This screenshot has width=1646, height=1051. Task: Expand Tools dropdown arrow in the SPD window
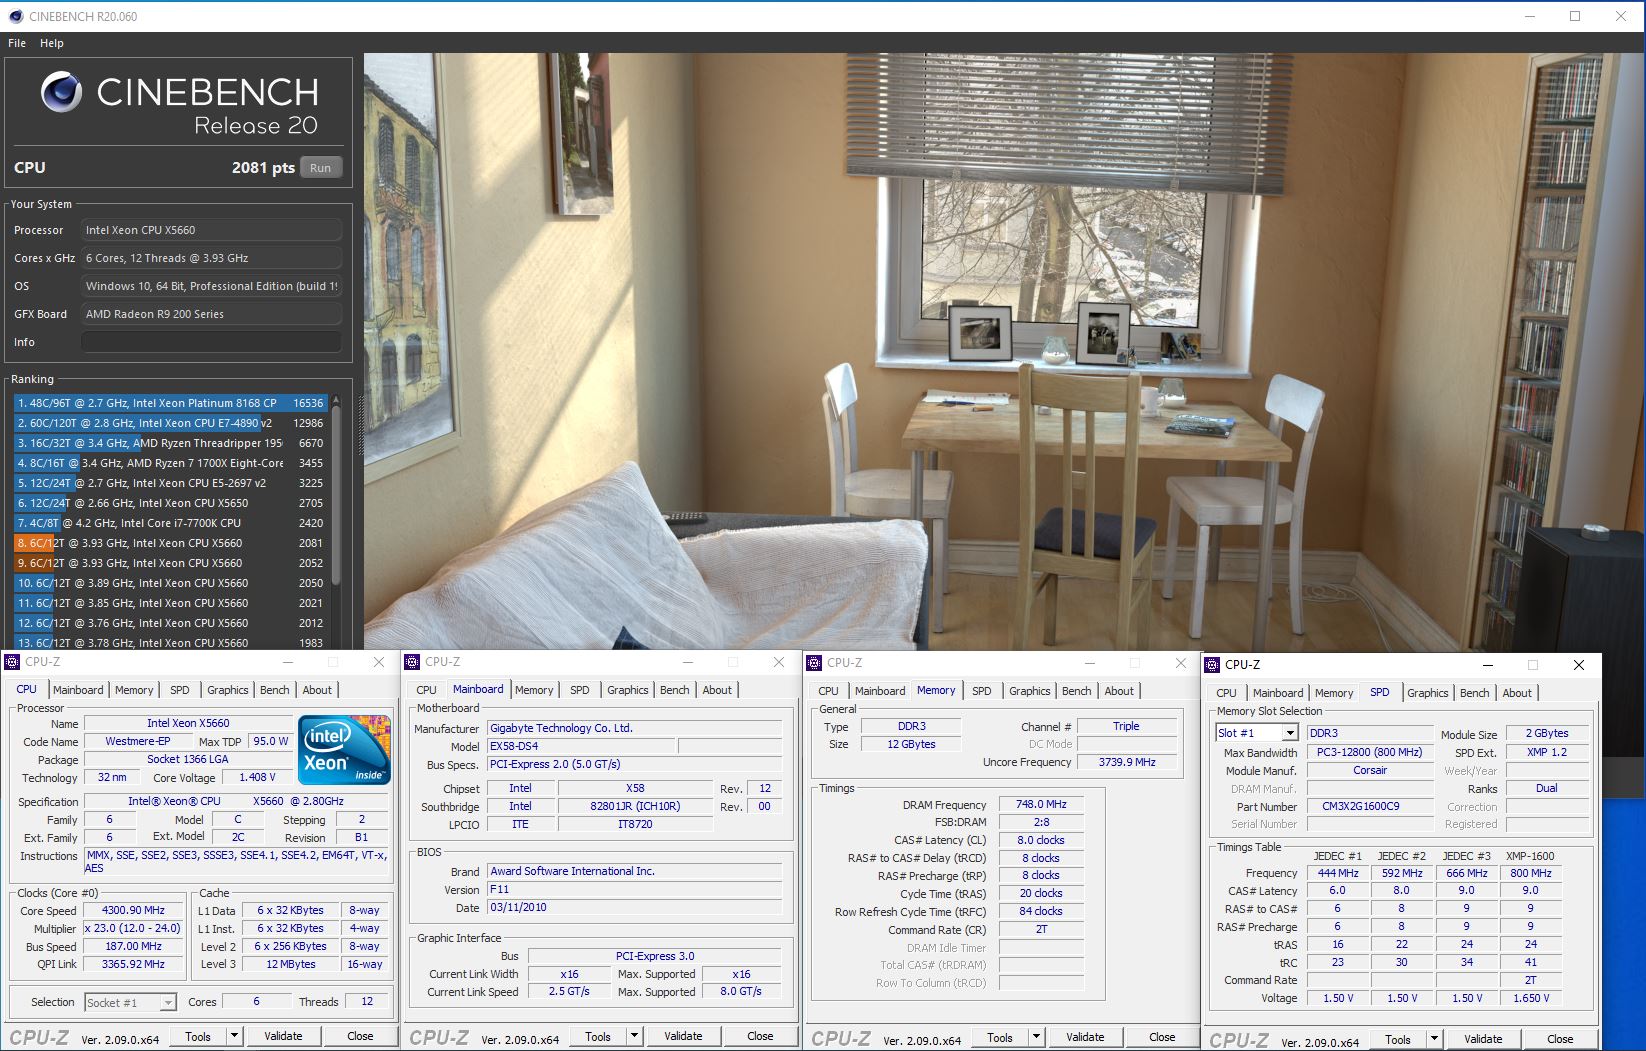1434,1039
